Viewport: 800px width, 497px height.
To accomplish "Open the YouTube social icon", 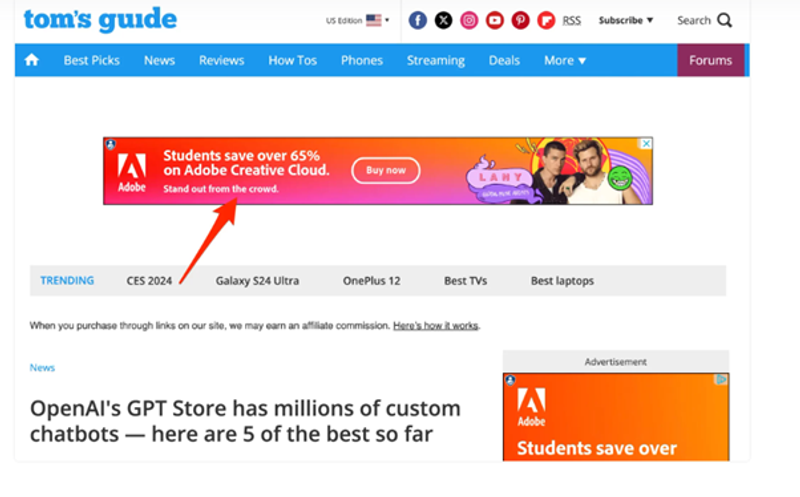I will tap(494, 20).
